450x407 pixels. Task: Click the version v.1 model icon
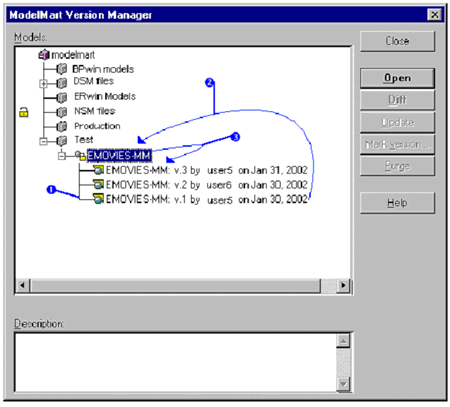tap(98, 199)
